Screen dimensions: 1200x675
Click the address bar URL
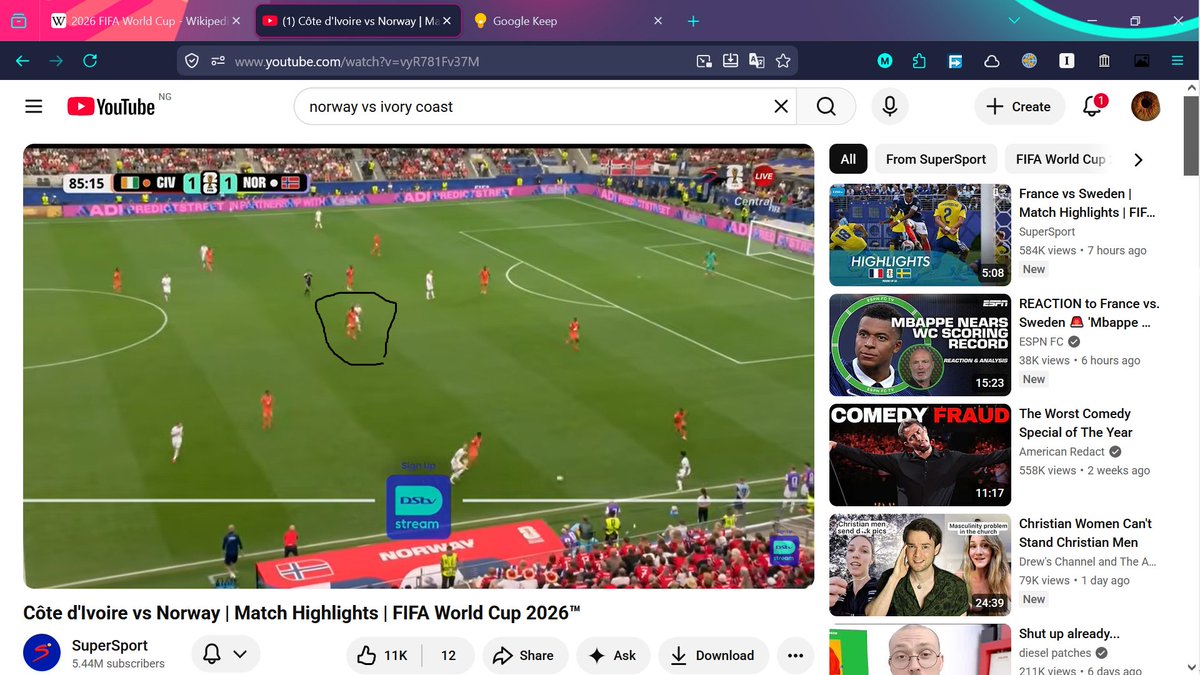pyautogui.click(x=357, y=62)
